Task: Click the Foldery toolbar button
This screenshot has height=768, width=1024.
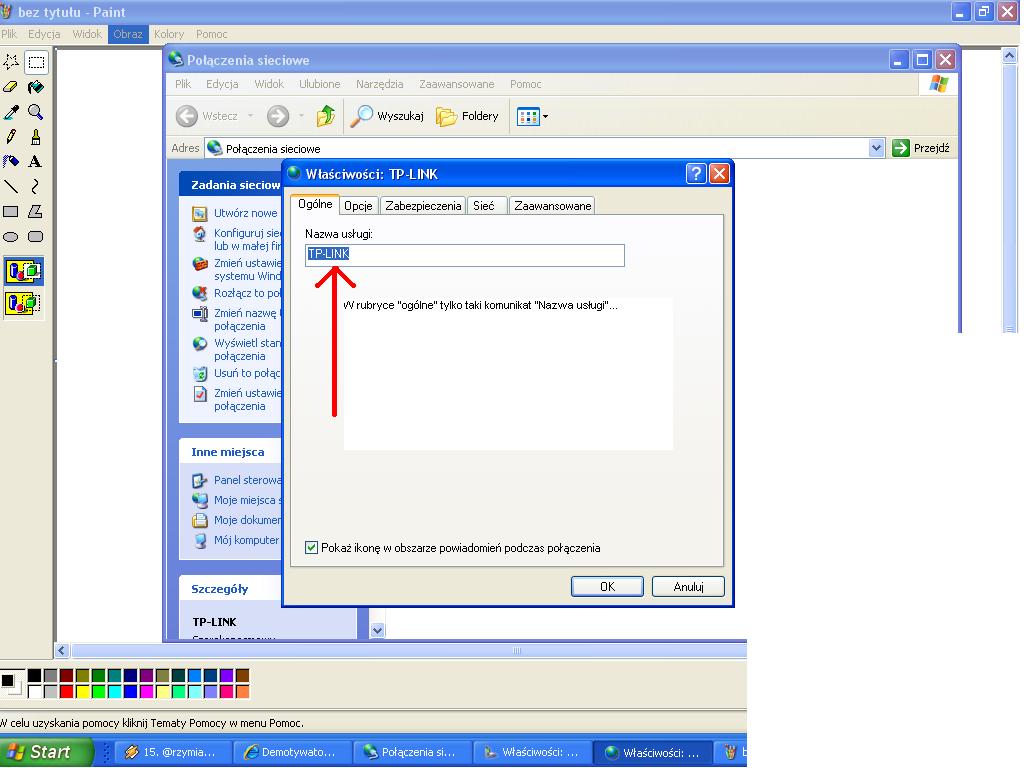Action: point(467,116)
